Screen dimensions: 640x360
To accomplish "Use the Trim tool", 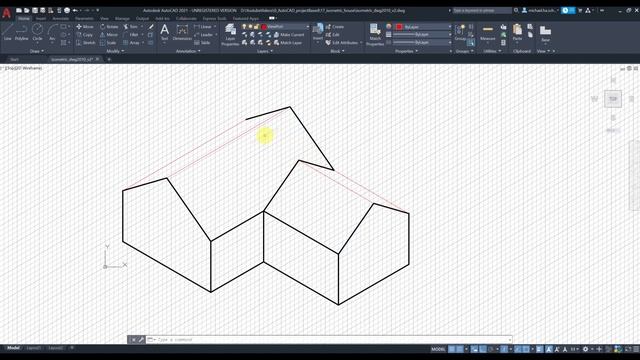I will click(131, 27).
